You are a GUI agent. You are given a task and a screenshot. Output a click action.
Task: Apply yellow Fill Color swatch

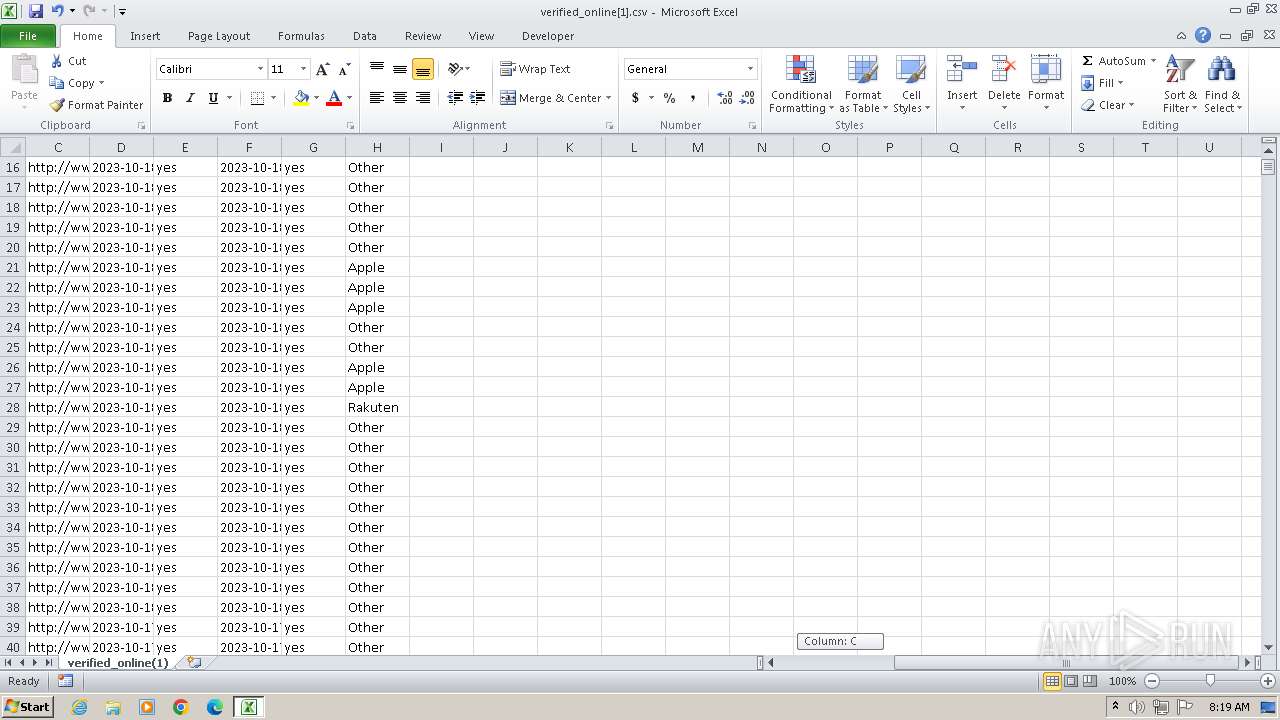[302, 98]
